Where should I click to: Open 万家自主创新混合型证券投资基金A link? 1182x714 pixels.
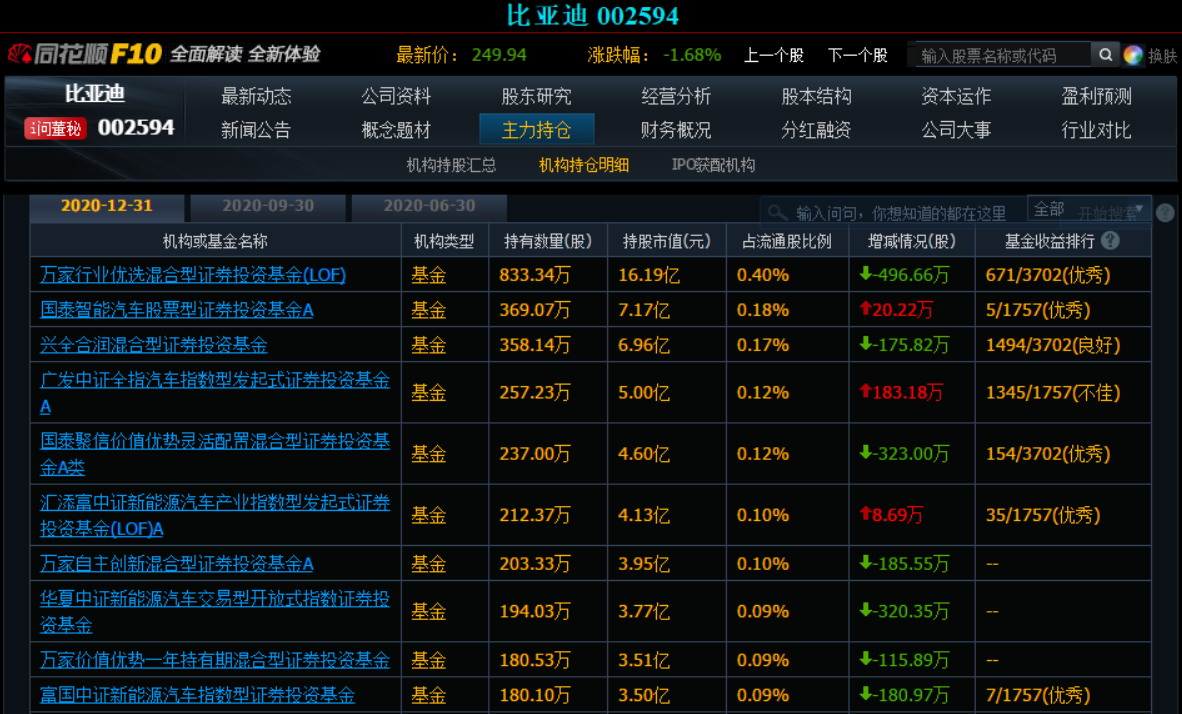click(x=176, y=563)
